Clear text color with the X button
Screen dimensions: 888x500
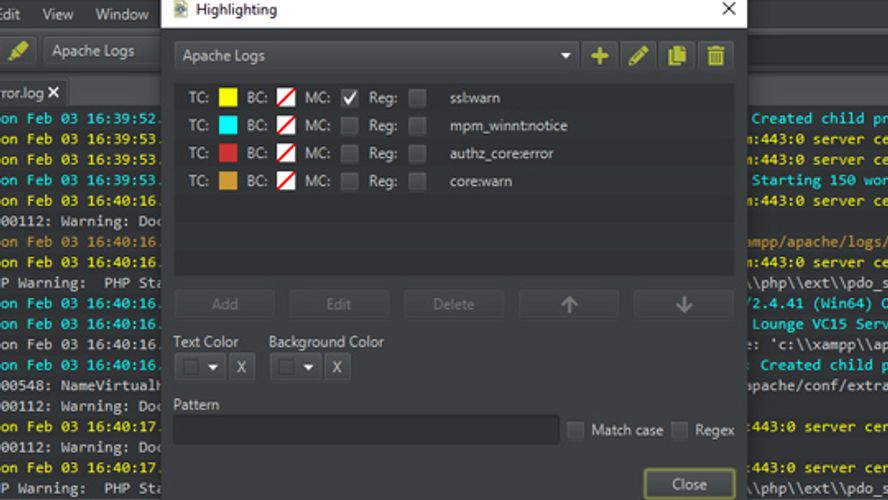click(x=241, y=367)
